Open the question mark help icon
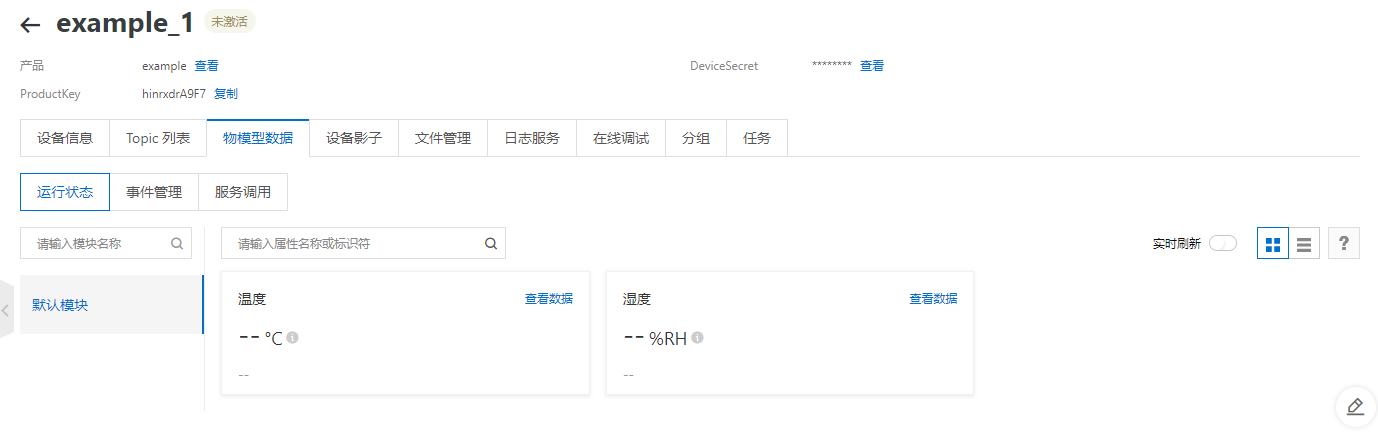The image size is (1378, 435). pyautogui.click(x=1344, y=244)
